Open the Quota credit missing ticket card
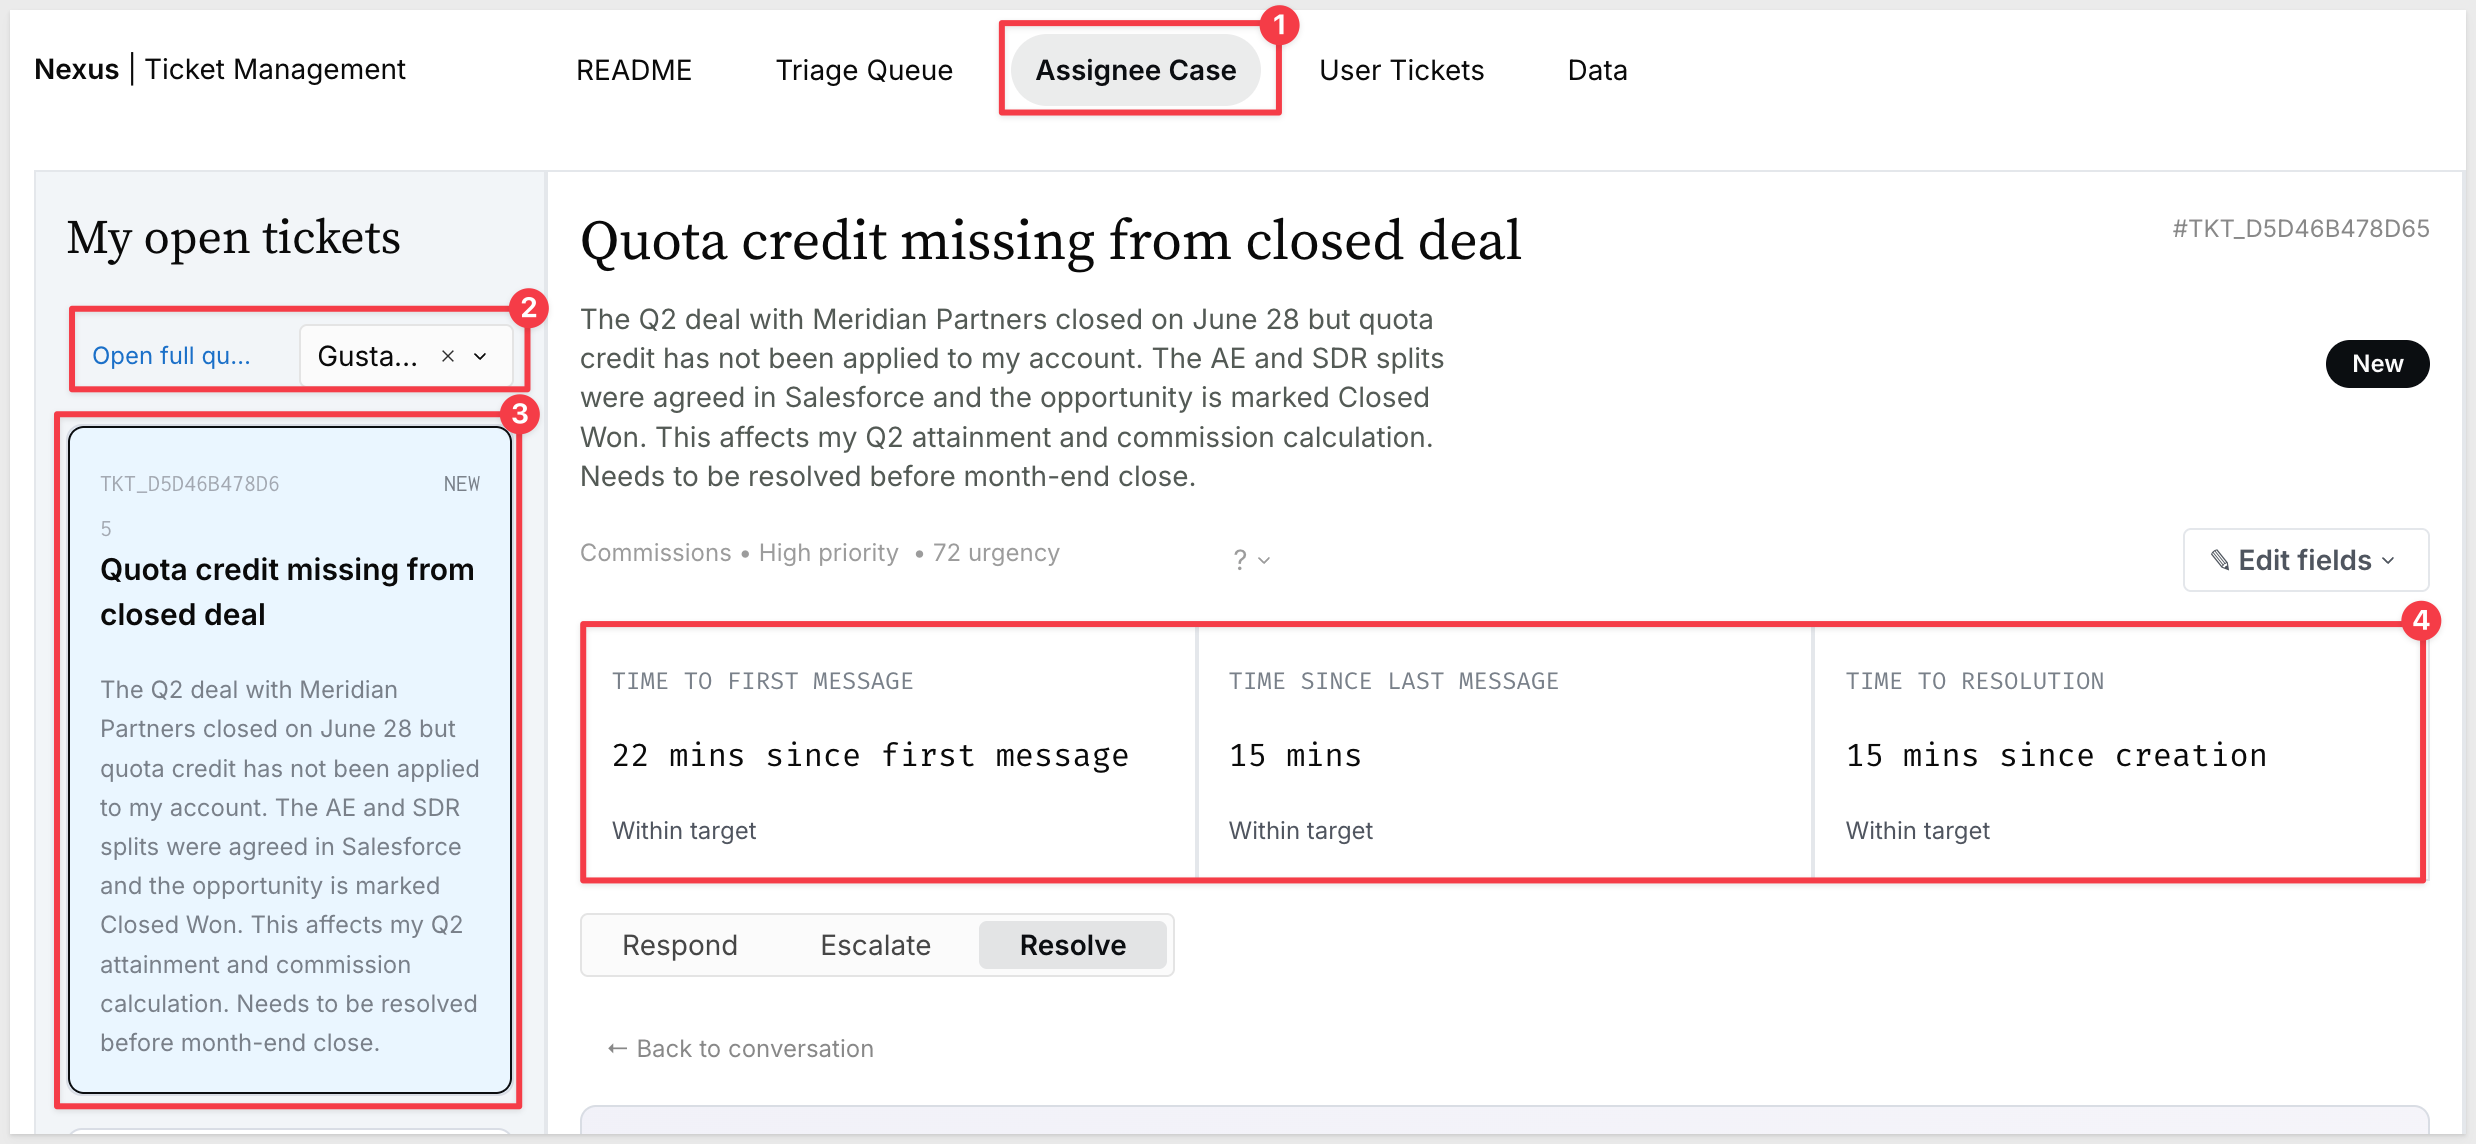The height and width of the screenshot is (1144, 2476). tap(290, 760)
